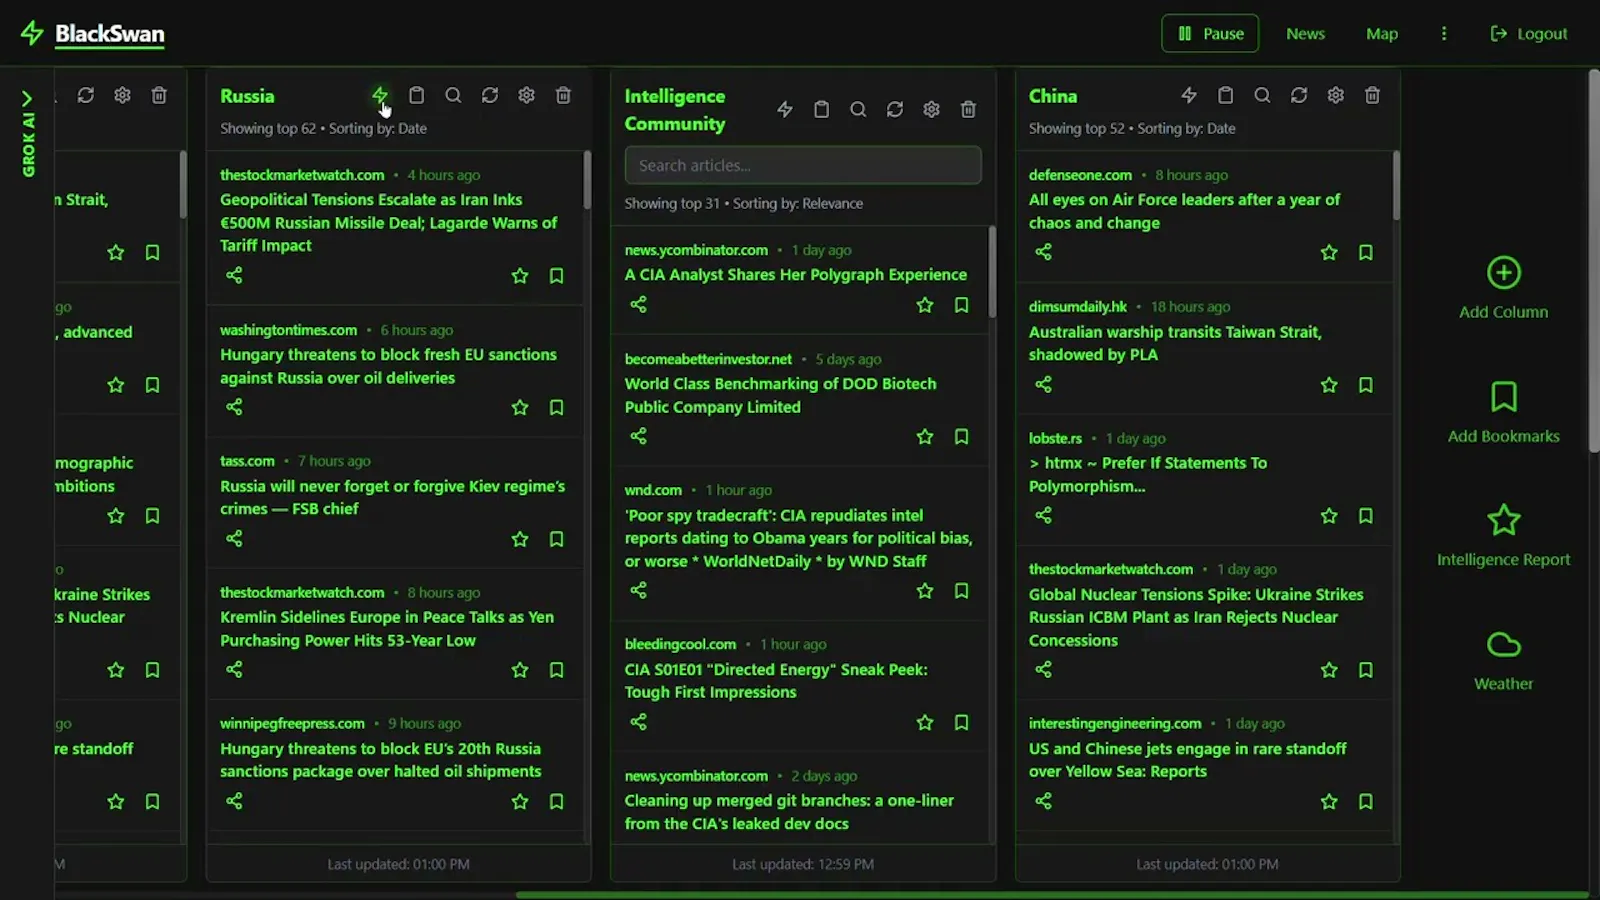The height and width of the screenshot is (900, 1600).
Task: Toggle search in Intelligence Community column
Action: coord(858,109)
